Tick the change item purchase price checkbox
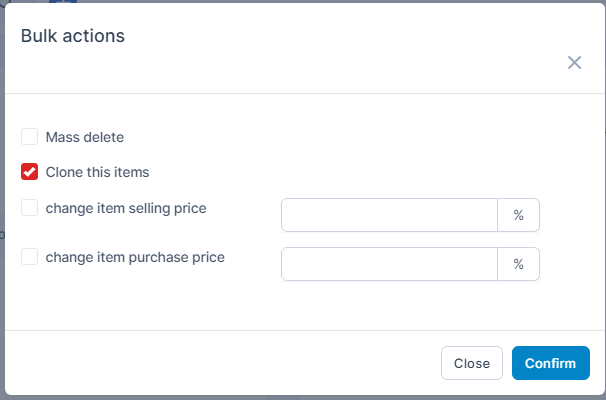 pos(30,257)
